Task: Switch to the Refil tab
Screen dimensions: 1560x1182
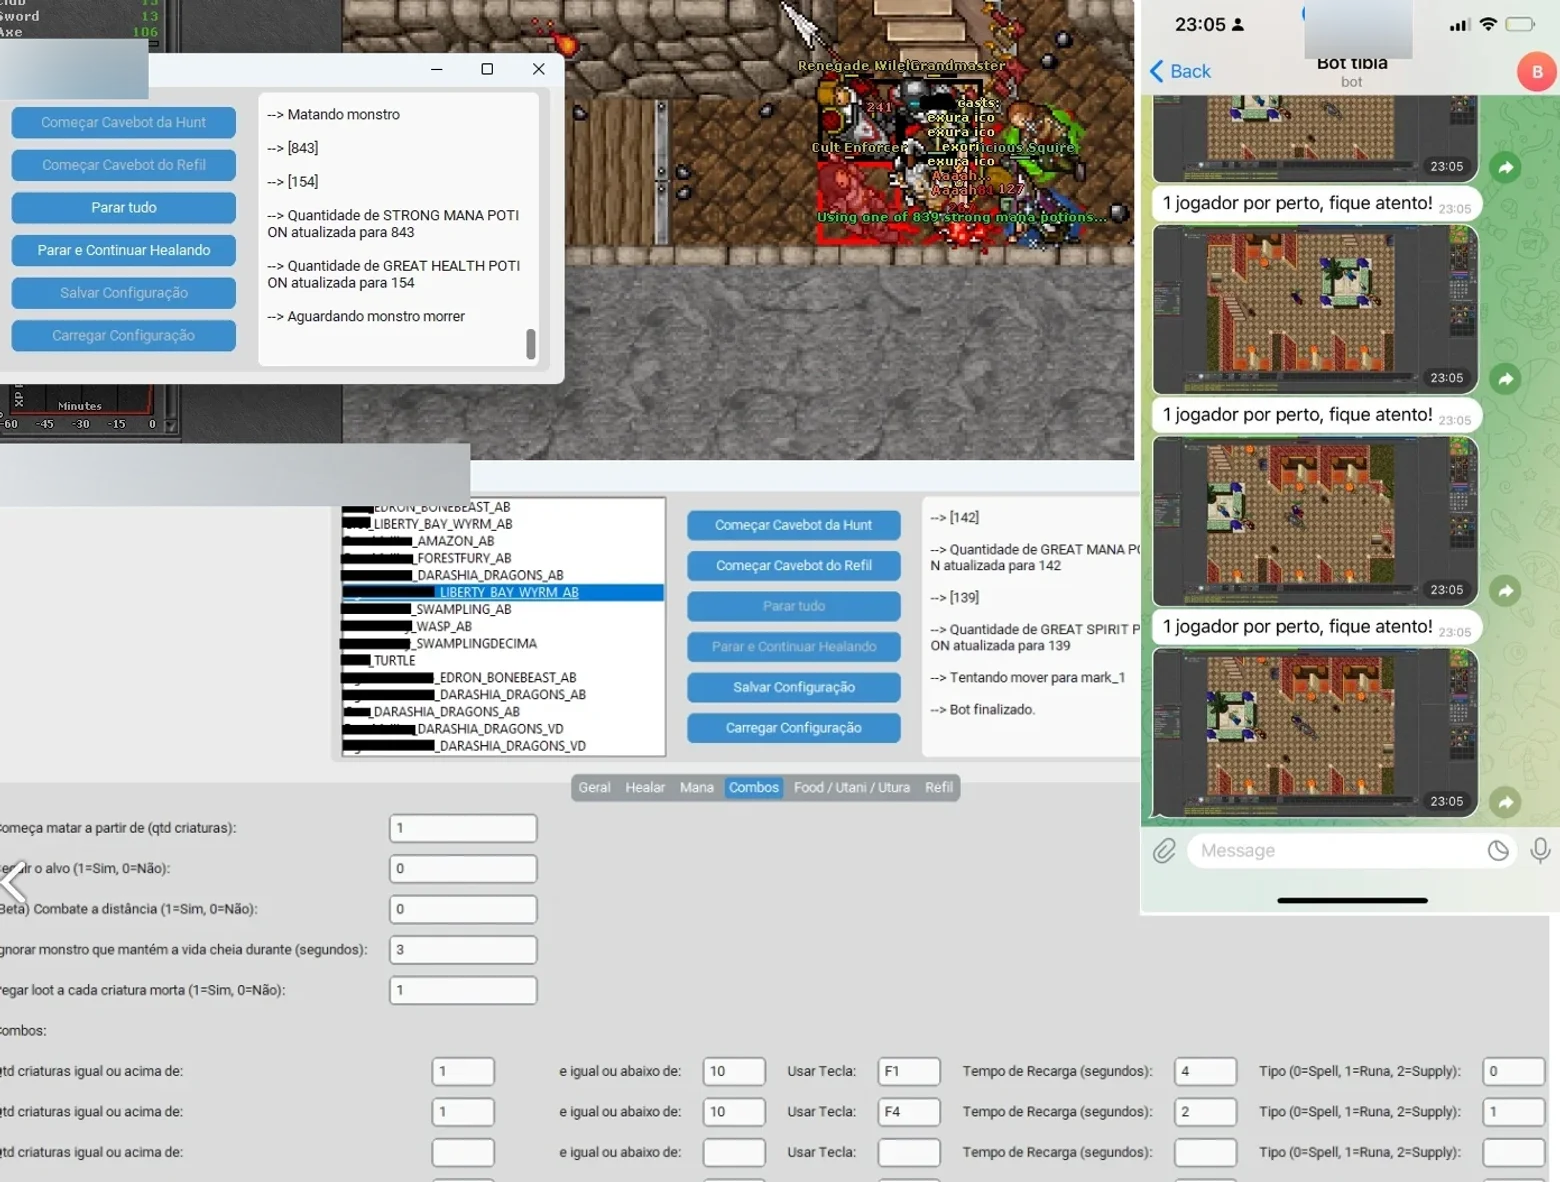Action: pos(939,788)
